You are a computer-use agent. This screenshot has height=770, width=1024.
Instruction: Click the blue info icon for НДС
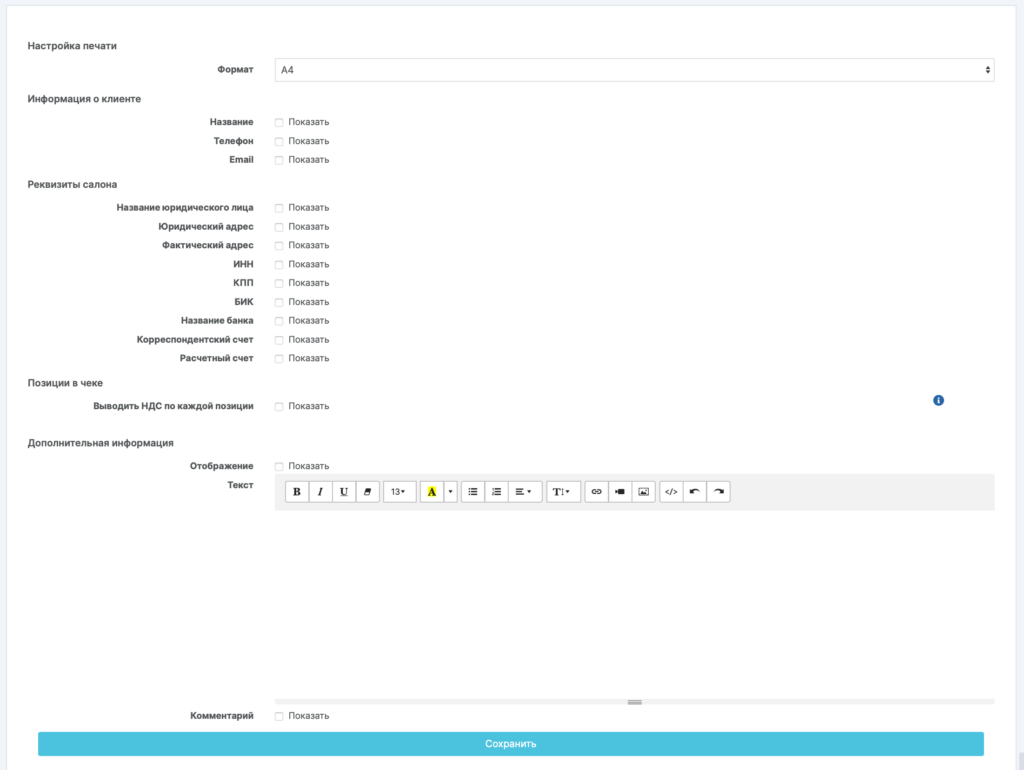939,400
